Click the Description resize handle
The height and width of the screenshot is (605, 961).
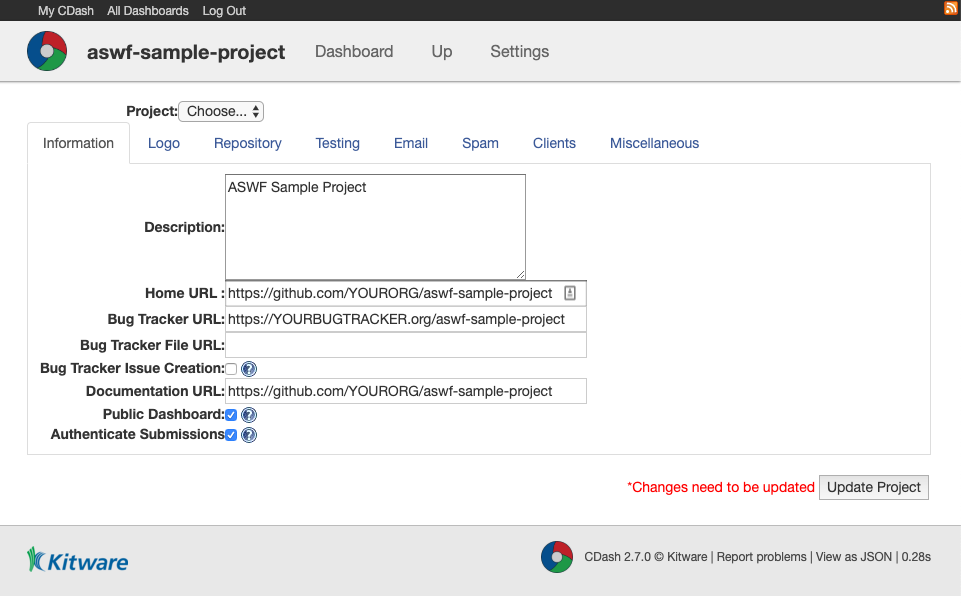pyautogui.click(x=520, y=275)
